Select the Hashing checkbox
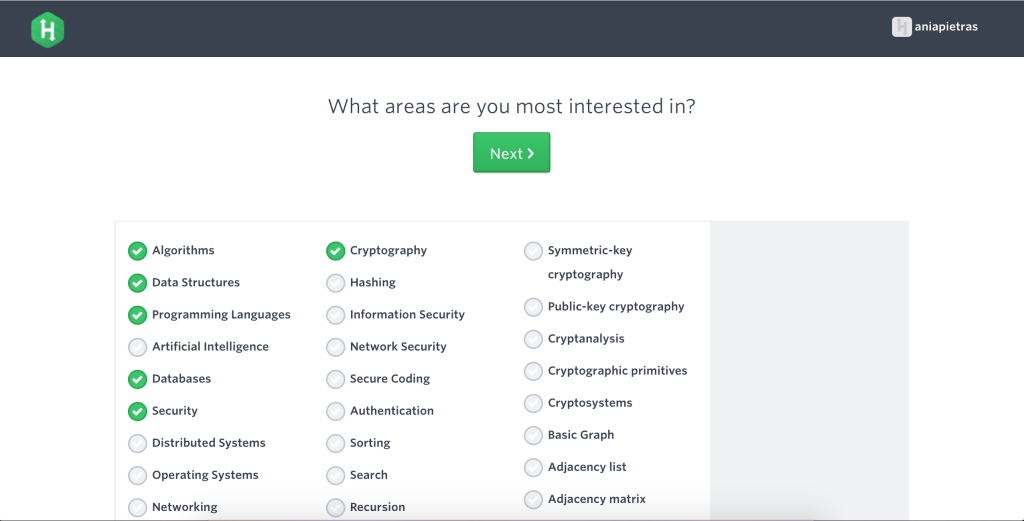 (x=335, y=283)
